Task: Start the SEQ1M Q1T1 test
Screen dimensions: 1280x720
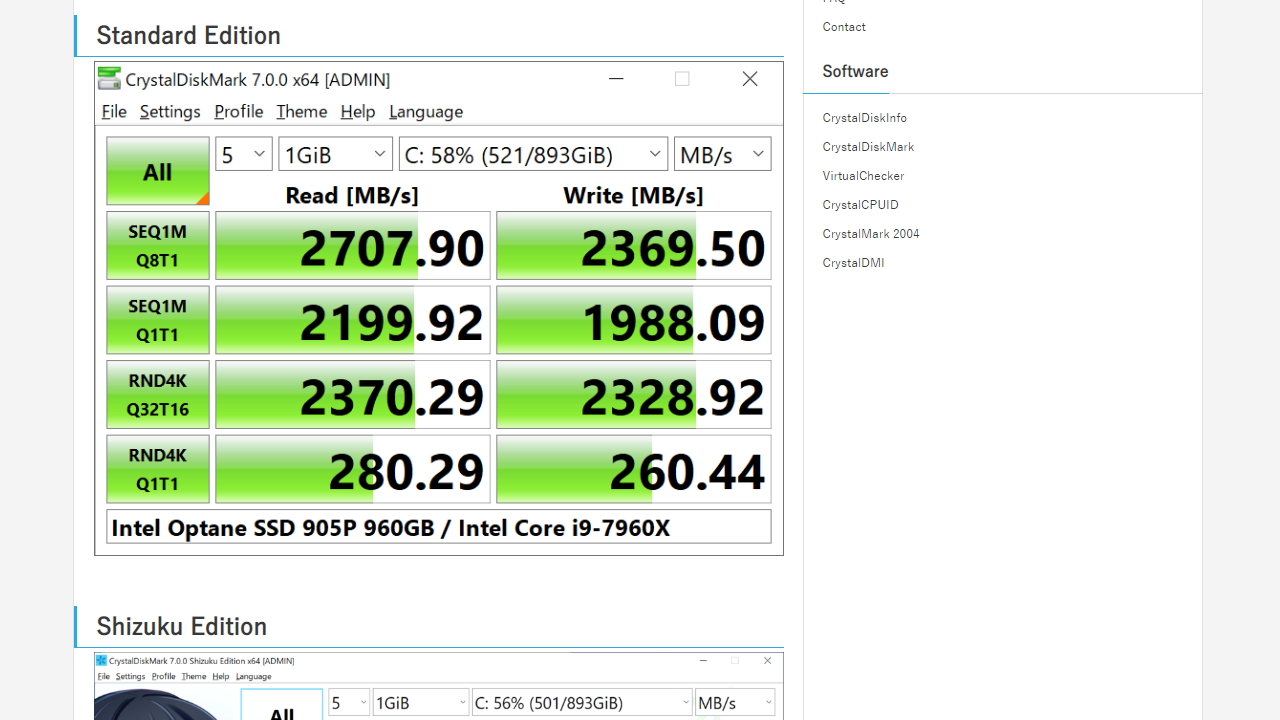Action: click(158, 320)
